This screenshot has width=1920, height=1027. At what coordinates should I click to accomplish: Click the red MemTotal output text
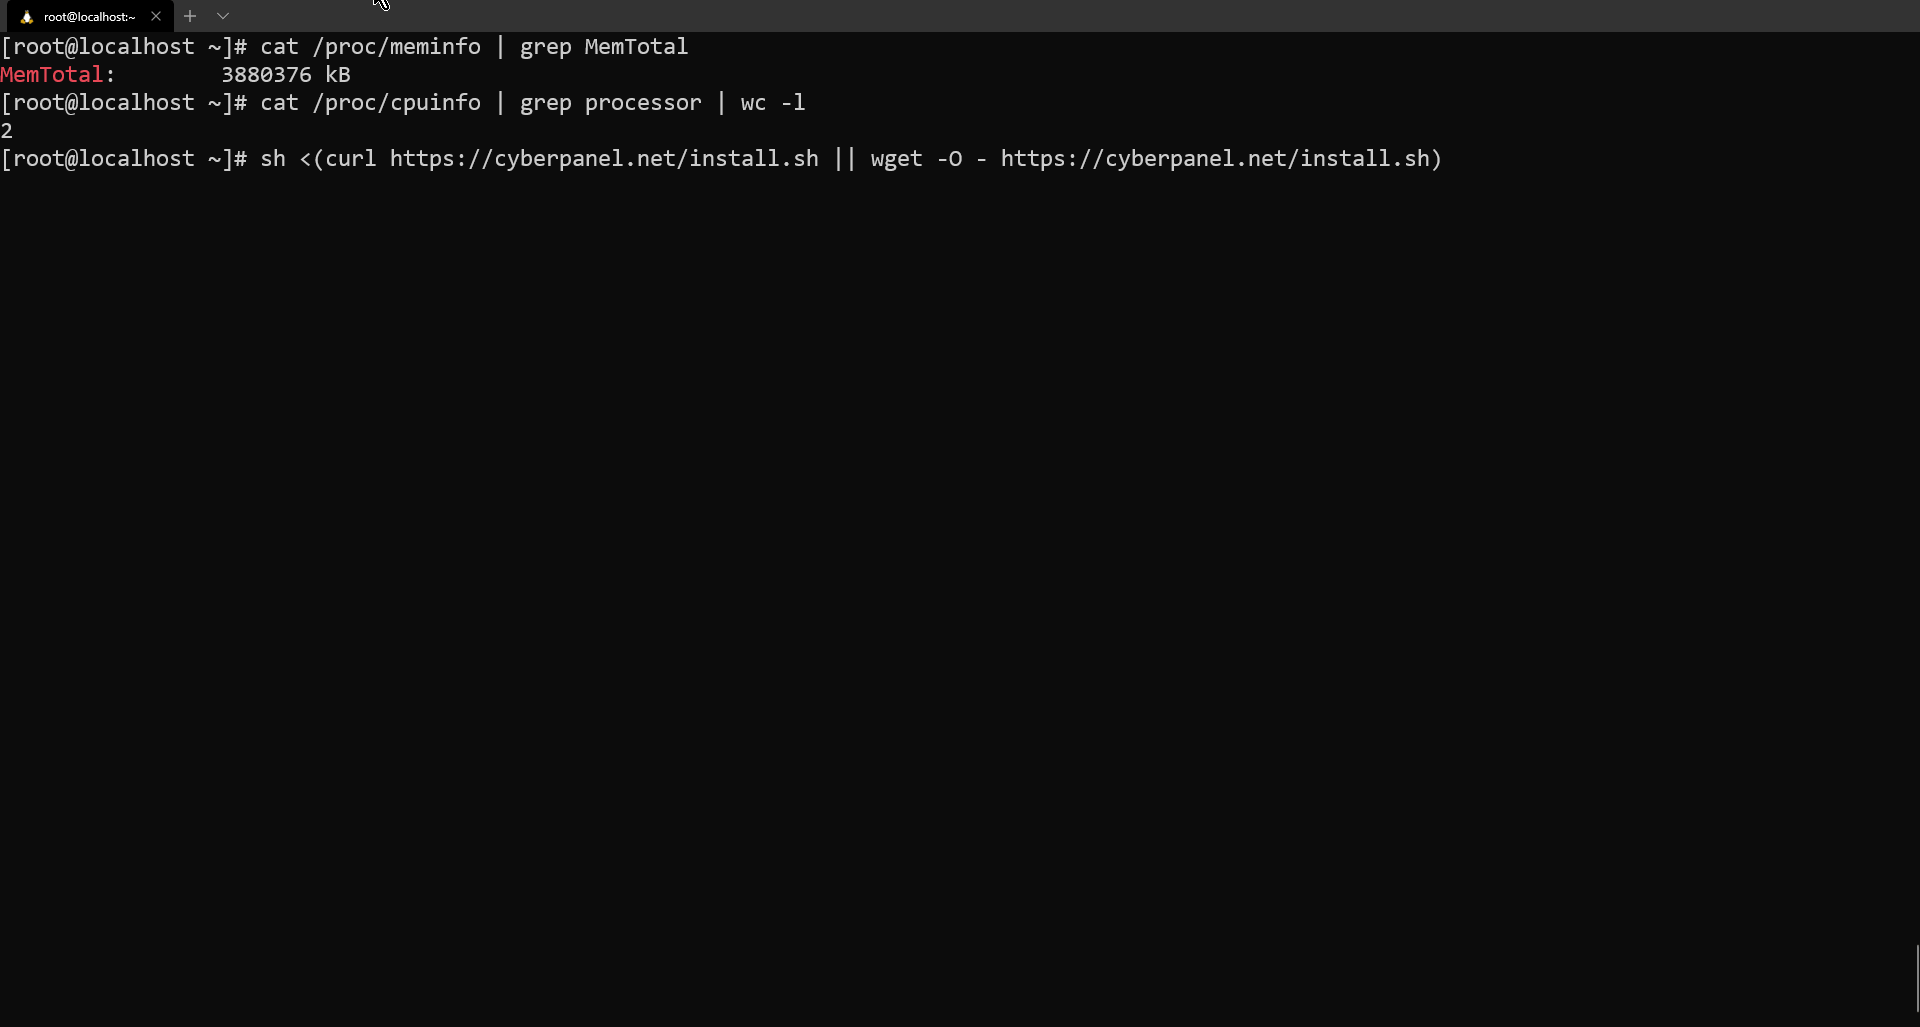click(x=52, y=75)
